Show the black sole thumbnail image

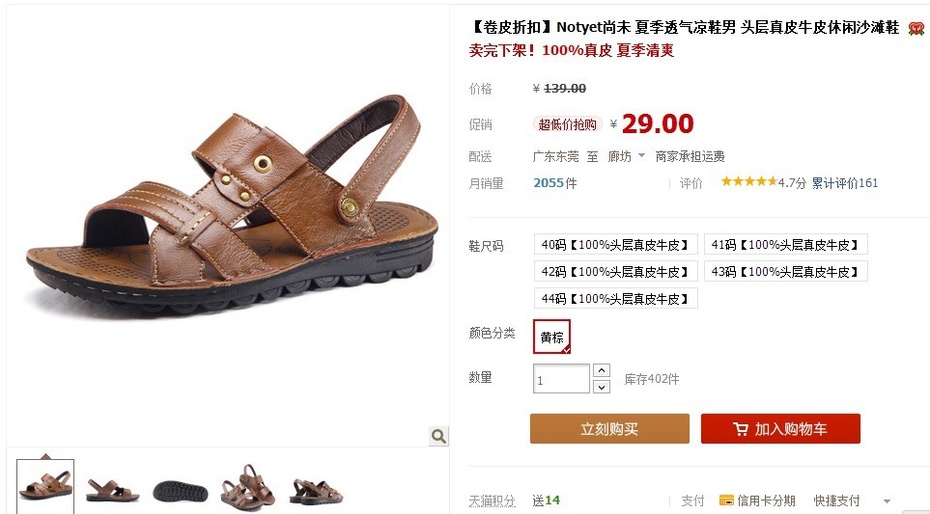[180, 490]
